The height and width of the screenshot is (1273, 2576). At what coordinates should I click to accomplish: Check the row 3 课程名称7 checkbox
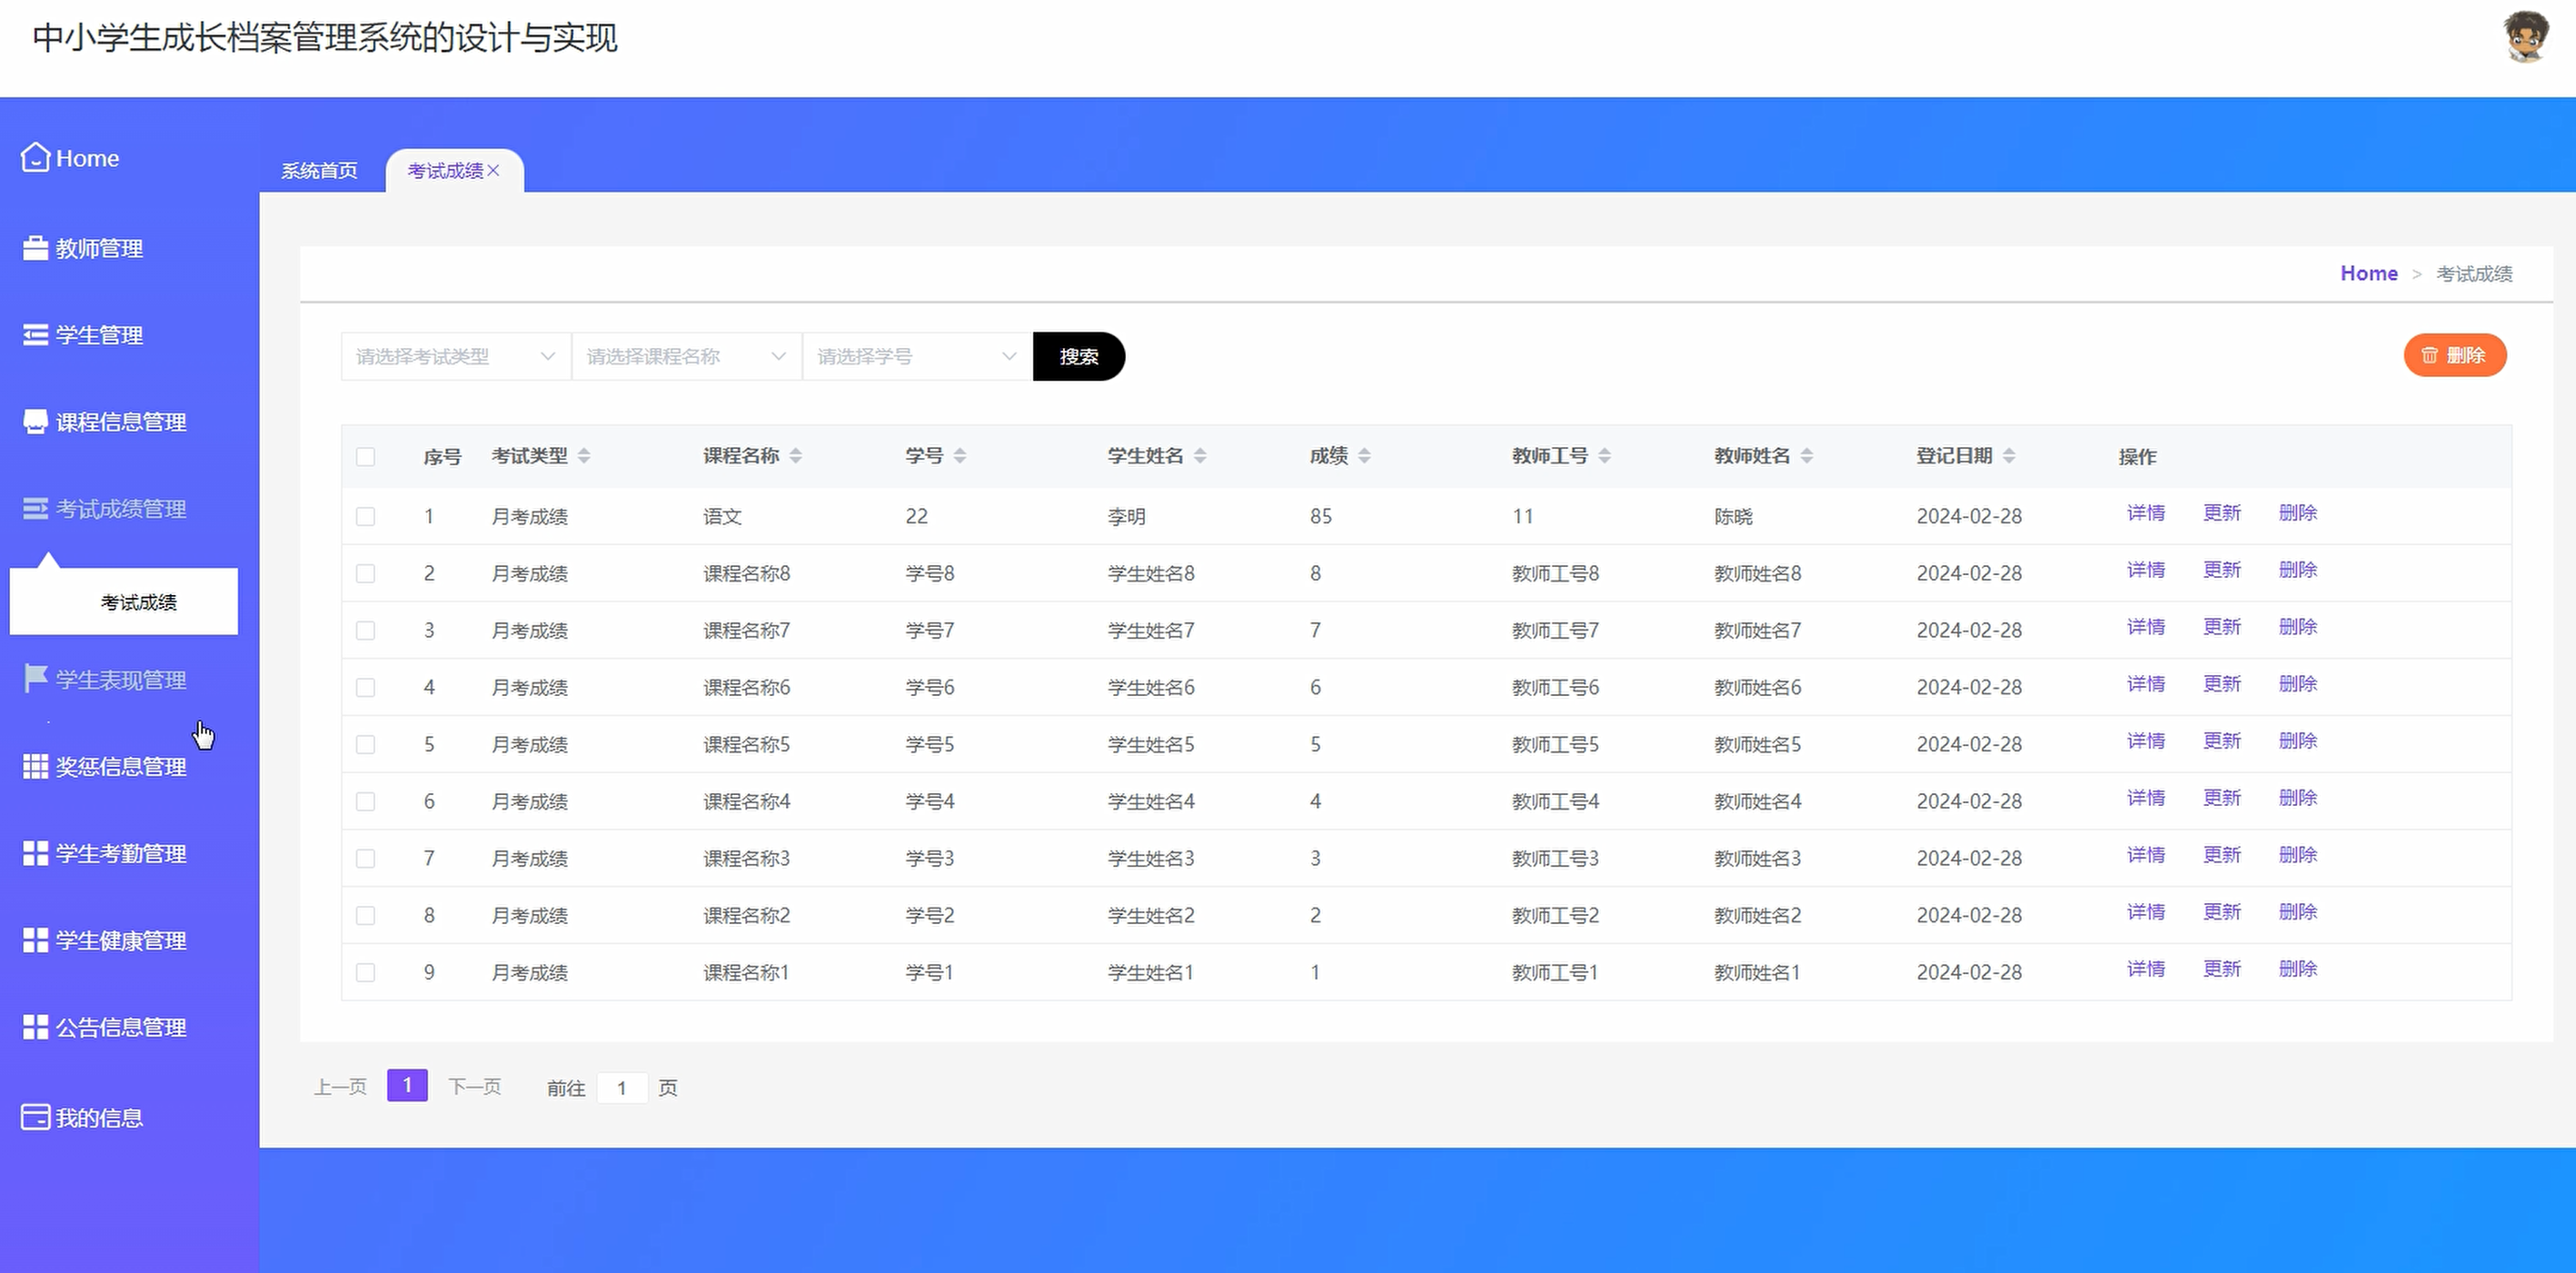365,630
